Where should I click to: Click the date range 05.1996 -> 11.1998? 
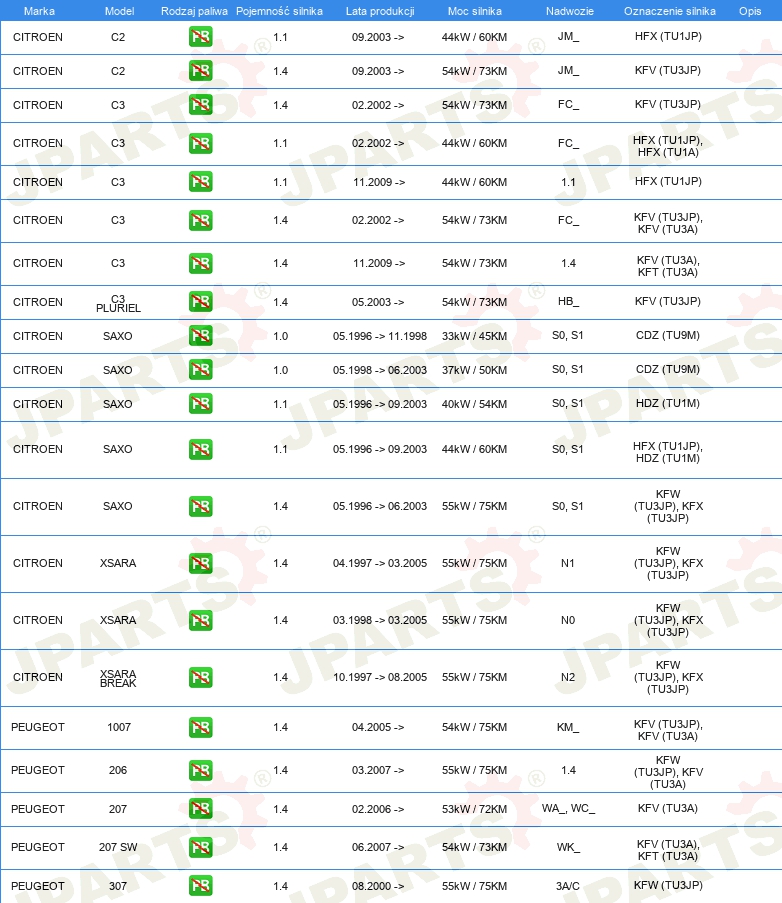click(379, 336)
